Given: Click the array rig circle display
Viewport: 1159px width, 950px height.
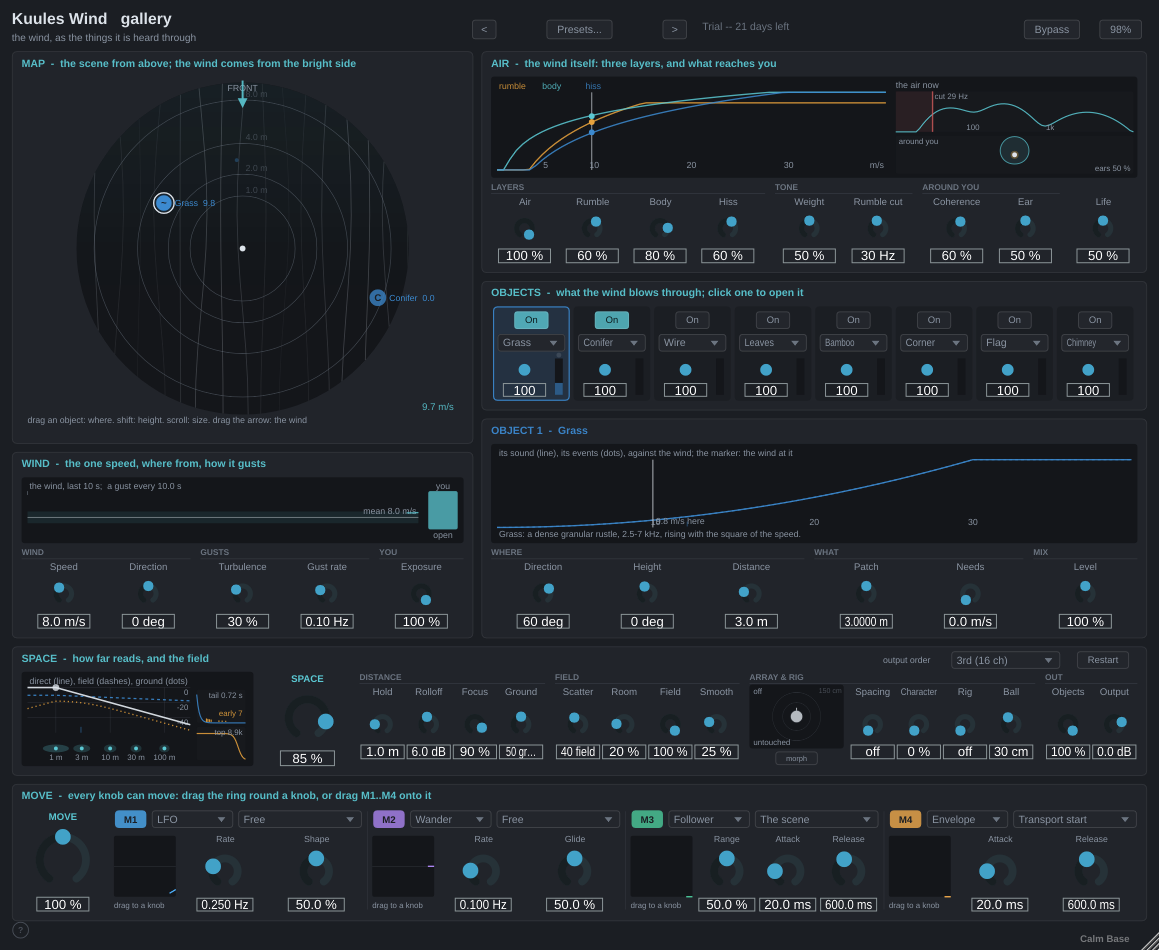Looking at the screenshot, I should click(796, 716).
